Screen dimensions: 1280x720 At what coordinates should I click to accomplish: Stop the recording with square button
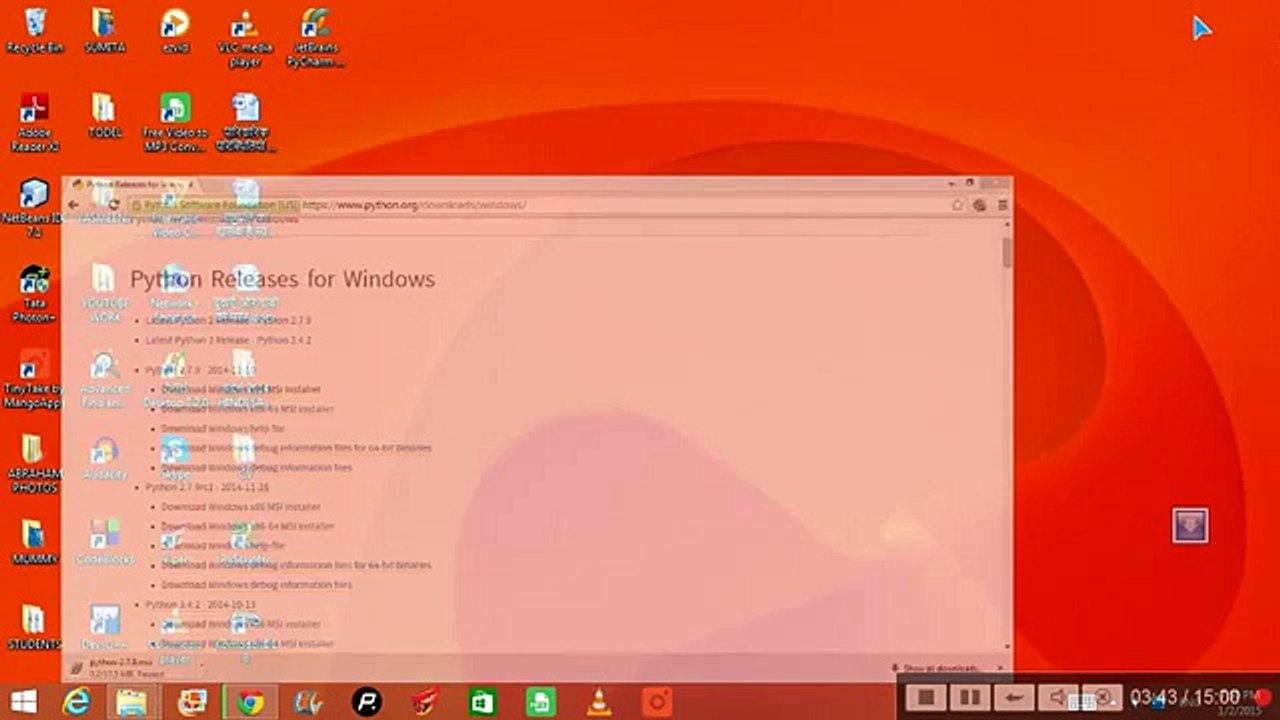[926, 697]
